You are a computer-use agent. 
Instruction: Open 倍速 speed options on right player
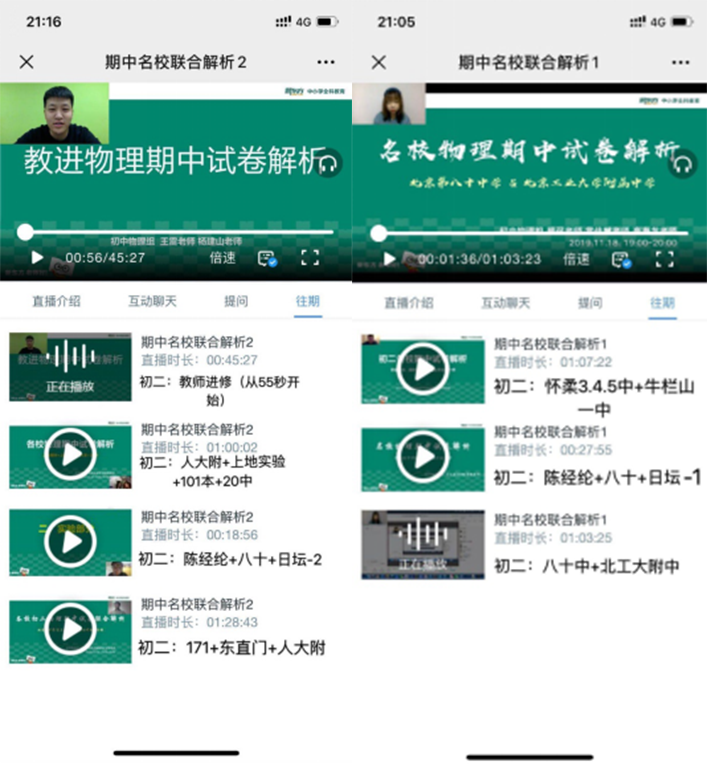(576, 259)
